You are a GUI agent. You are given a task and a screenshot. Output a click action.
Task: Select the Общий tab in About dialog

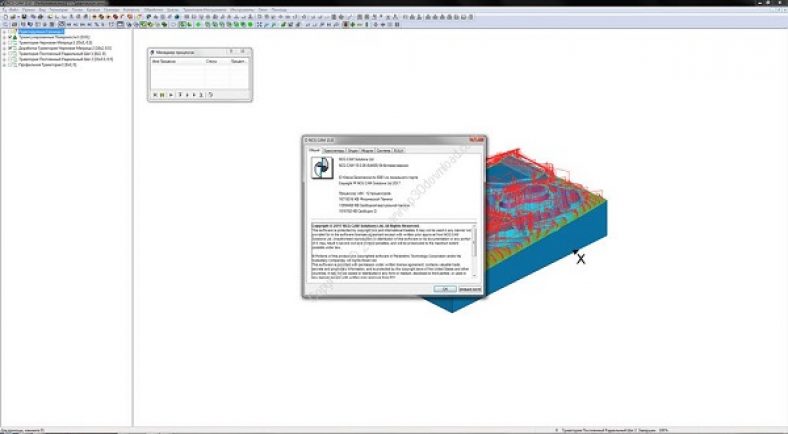point(314,150)
